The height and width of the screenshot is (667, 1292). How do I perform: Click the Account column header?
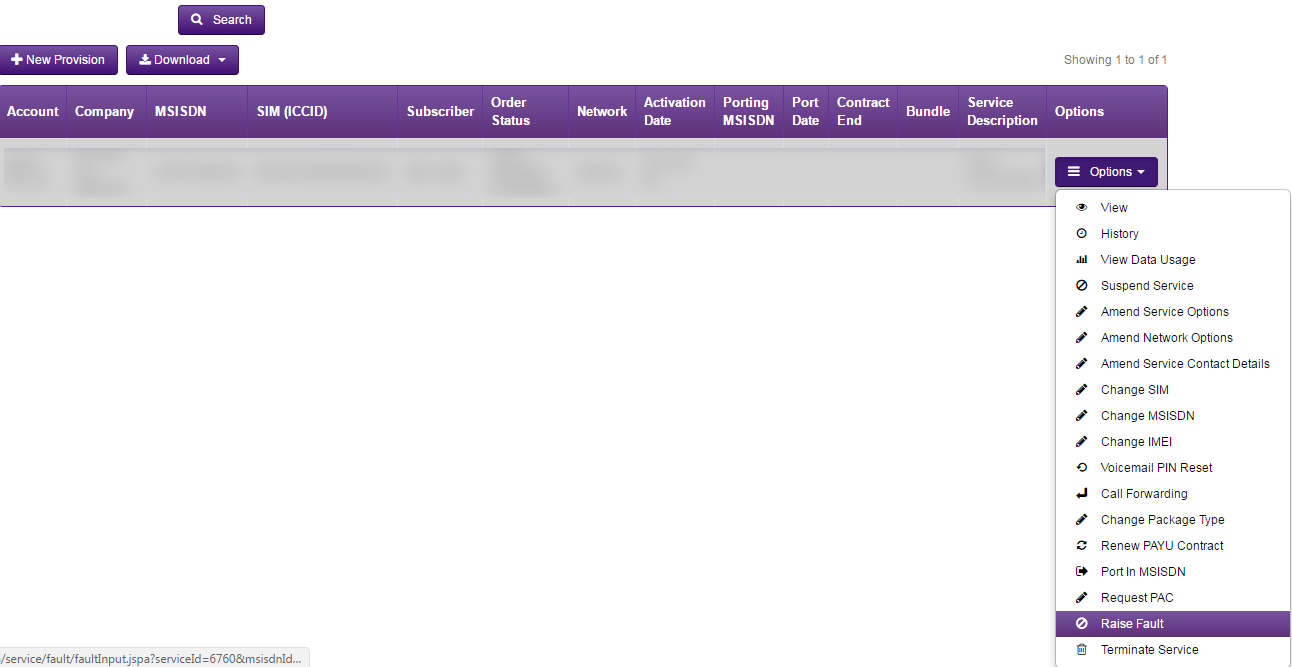33,112
